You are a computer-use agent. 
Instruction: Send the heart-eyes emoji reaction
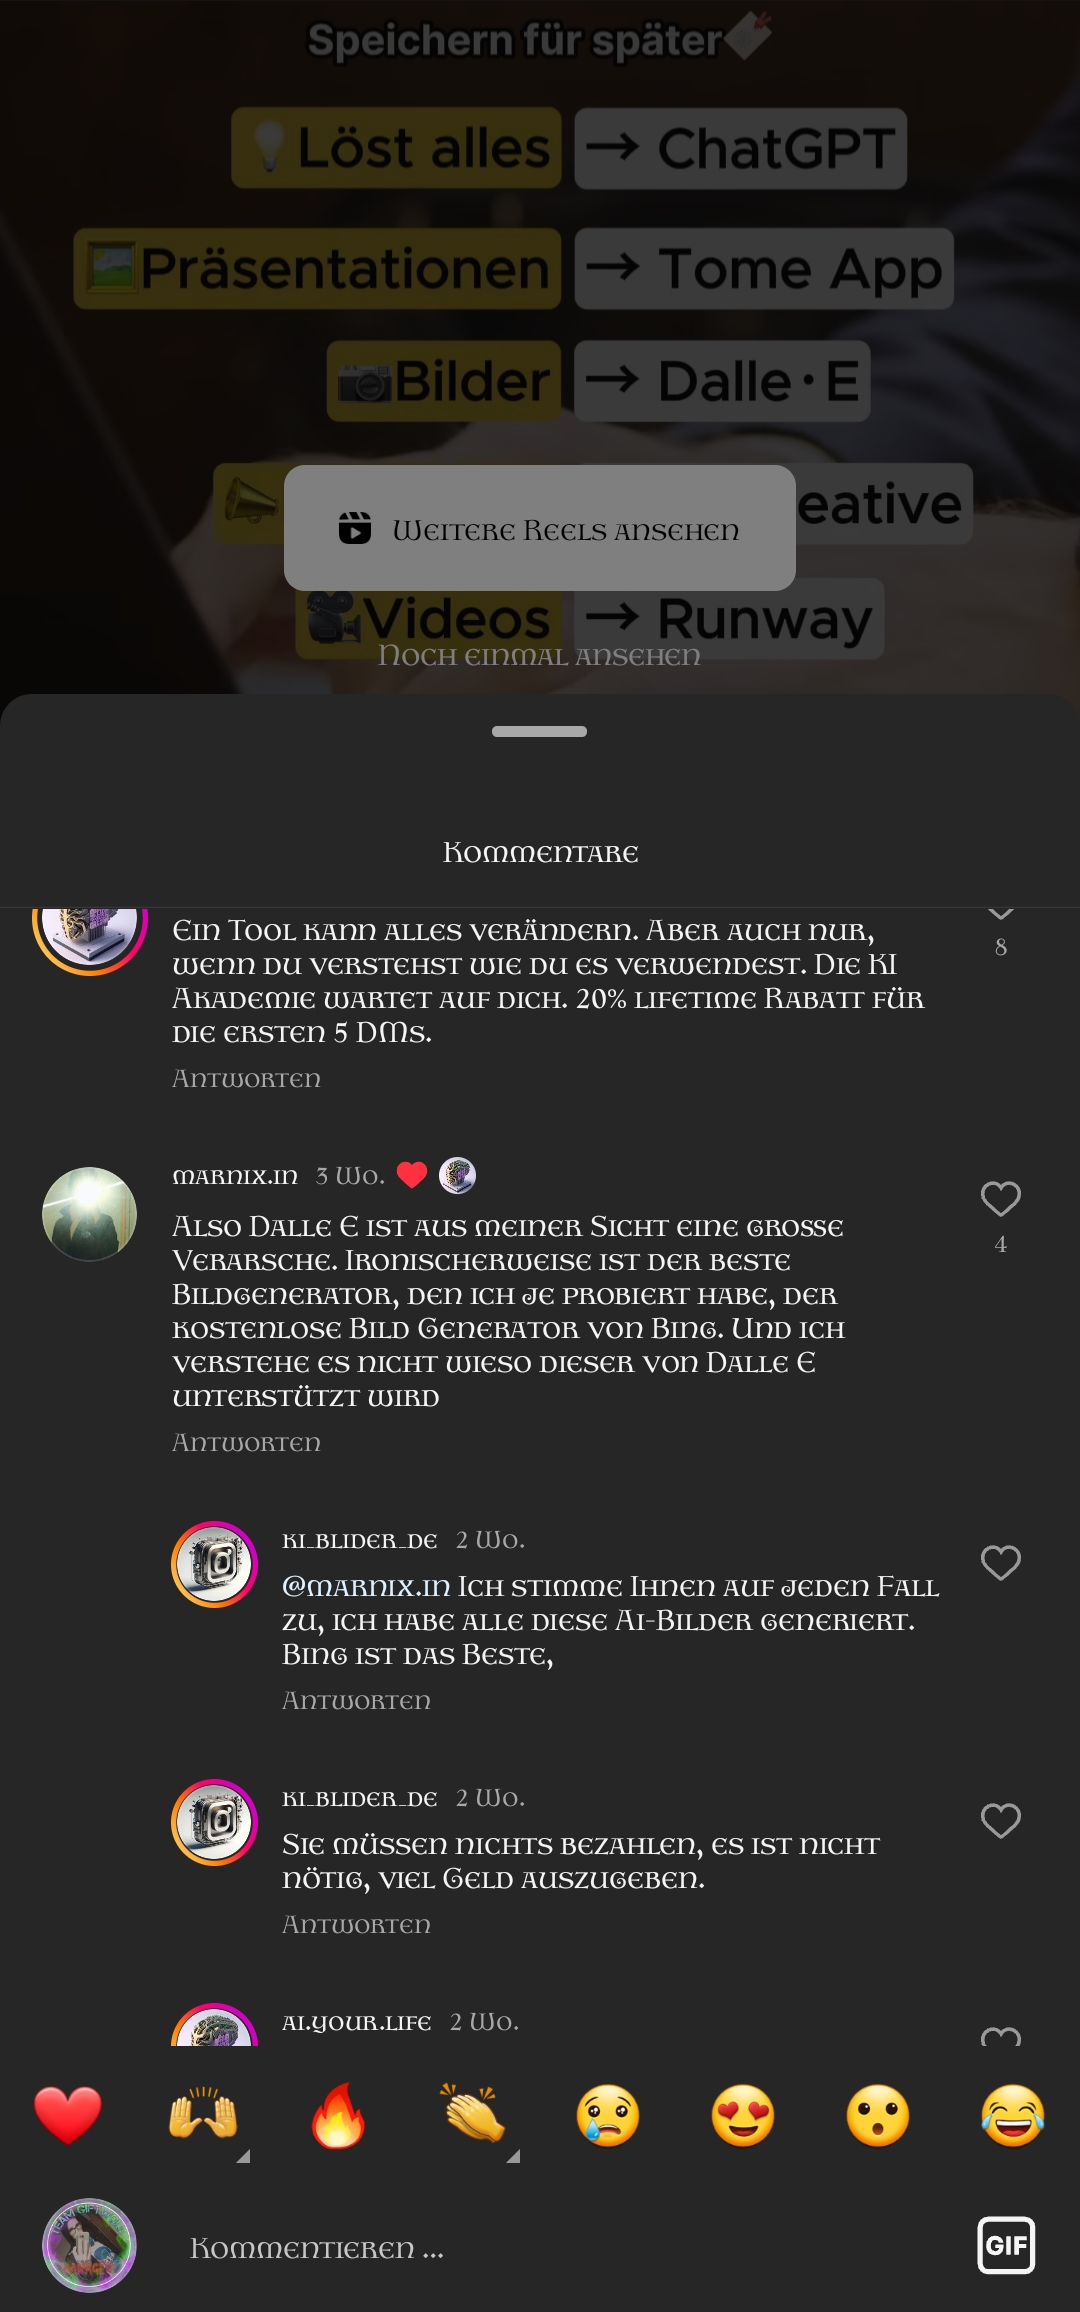tap(743, 2116)
